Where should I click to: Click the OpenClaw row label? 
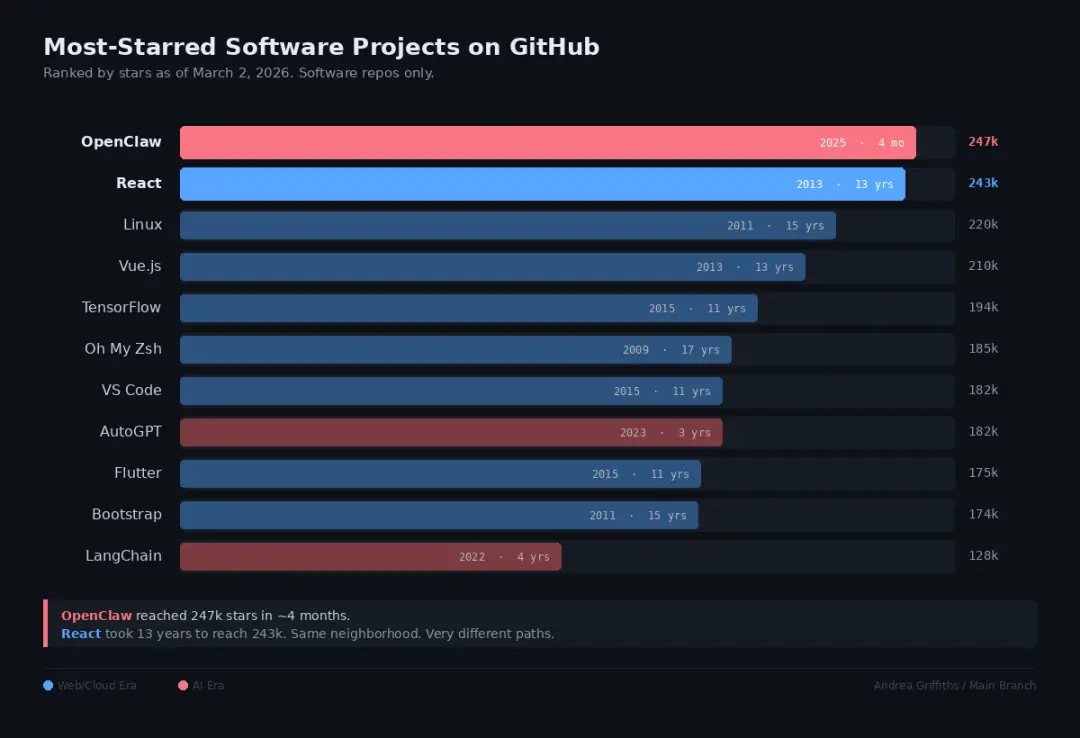coord(121,142)
